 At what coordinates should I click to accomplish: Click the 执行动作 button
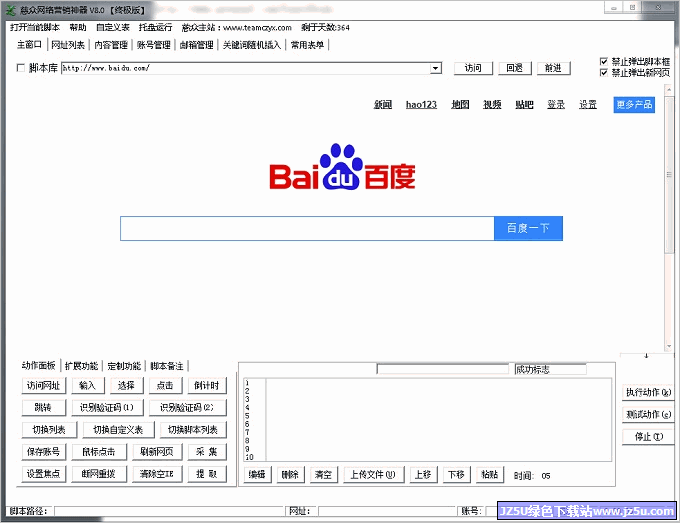coord(648,392)
